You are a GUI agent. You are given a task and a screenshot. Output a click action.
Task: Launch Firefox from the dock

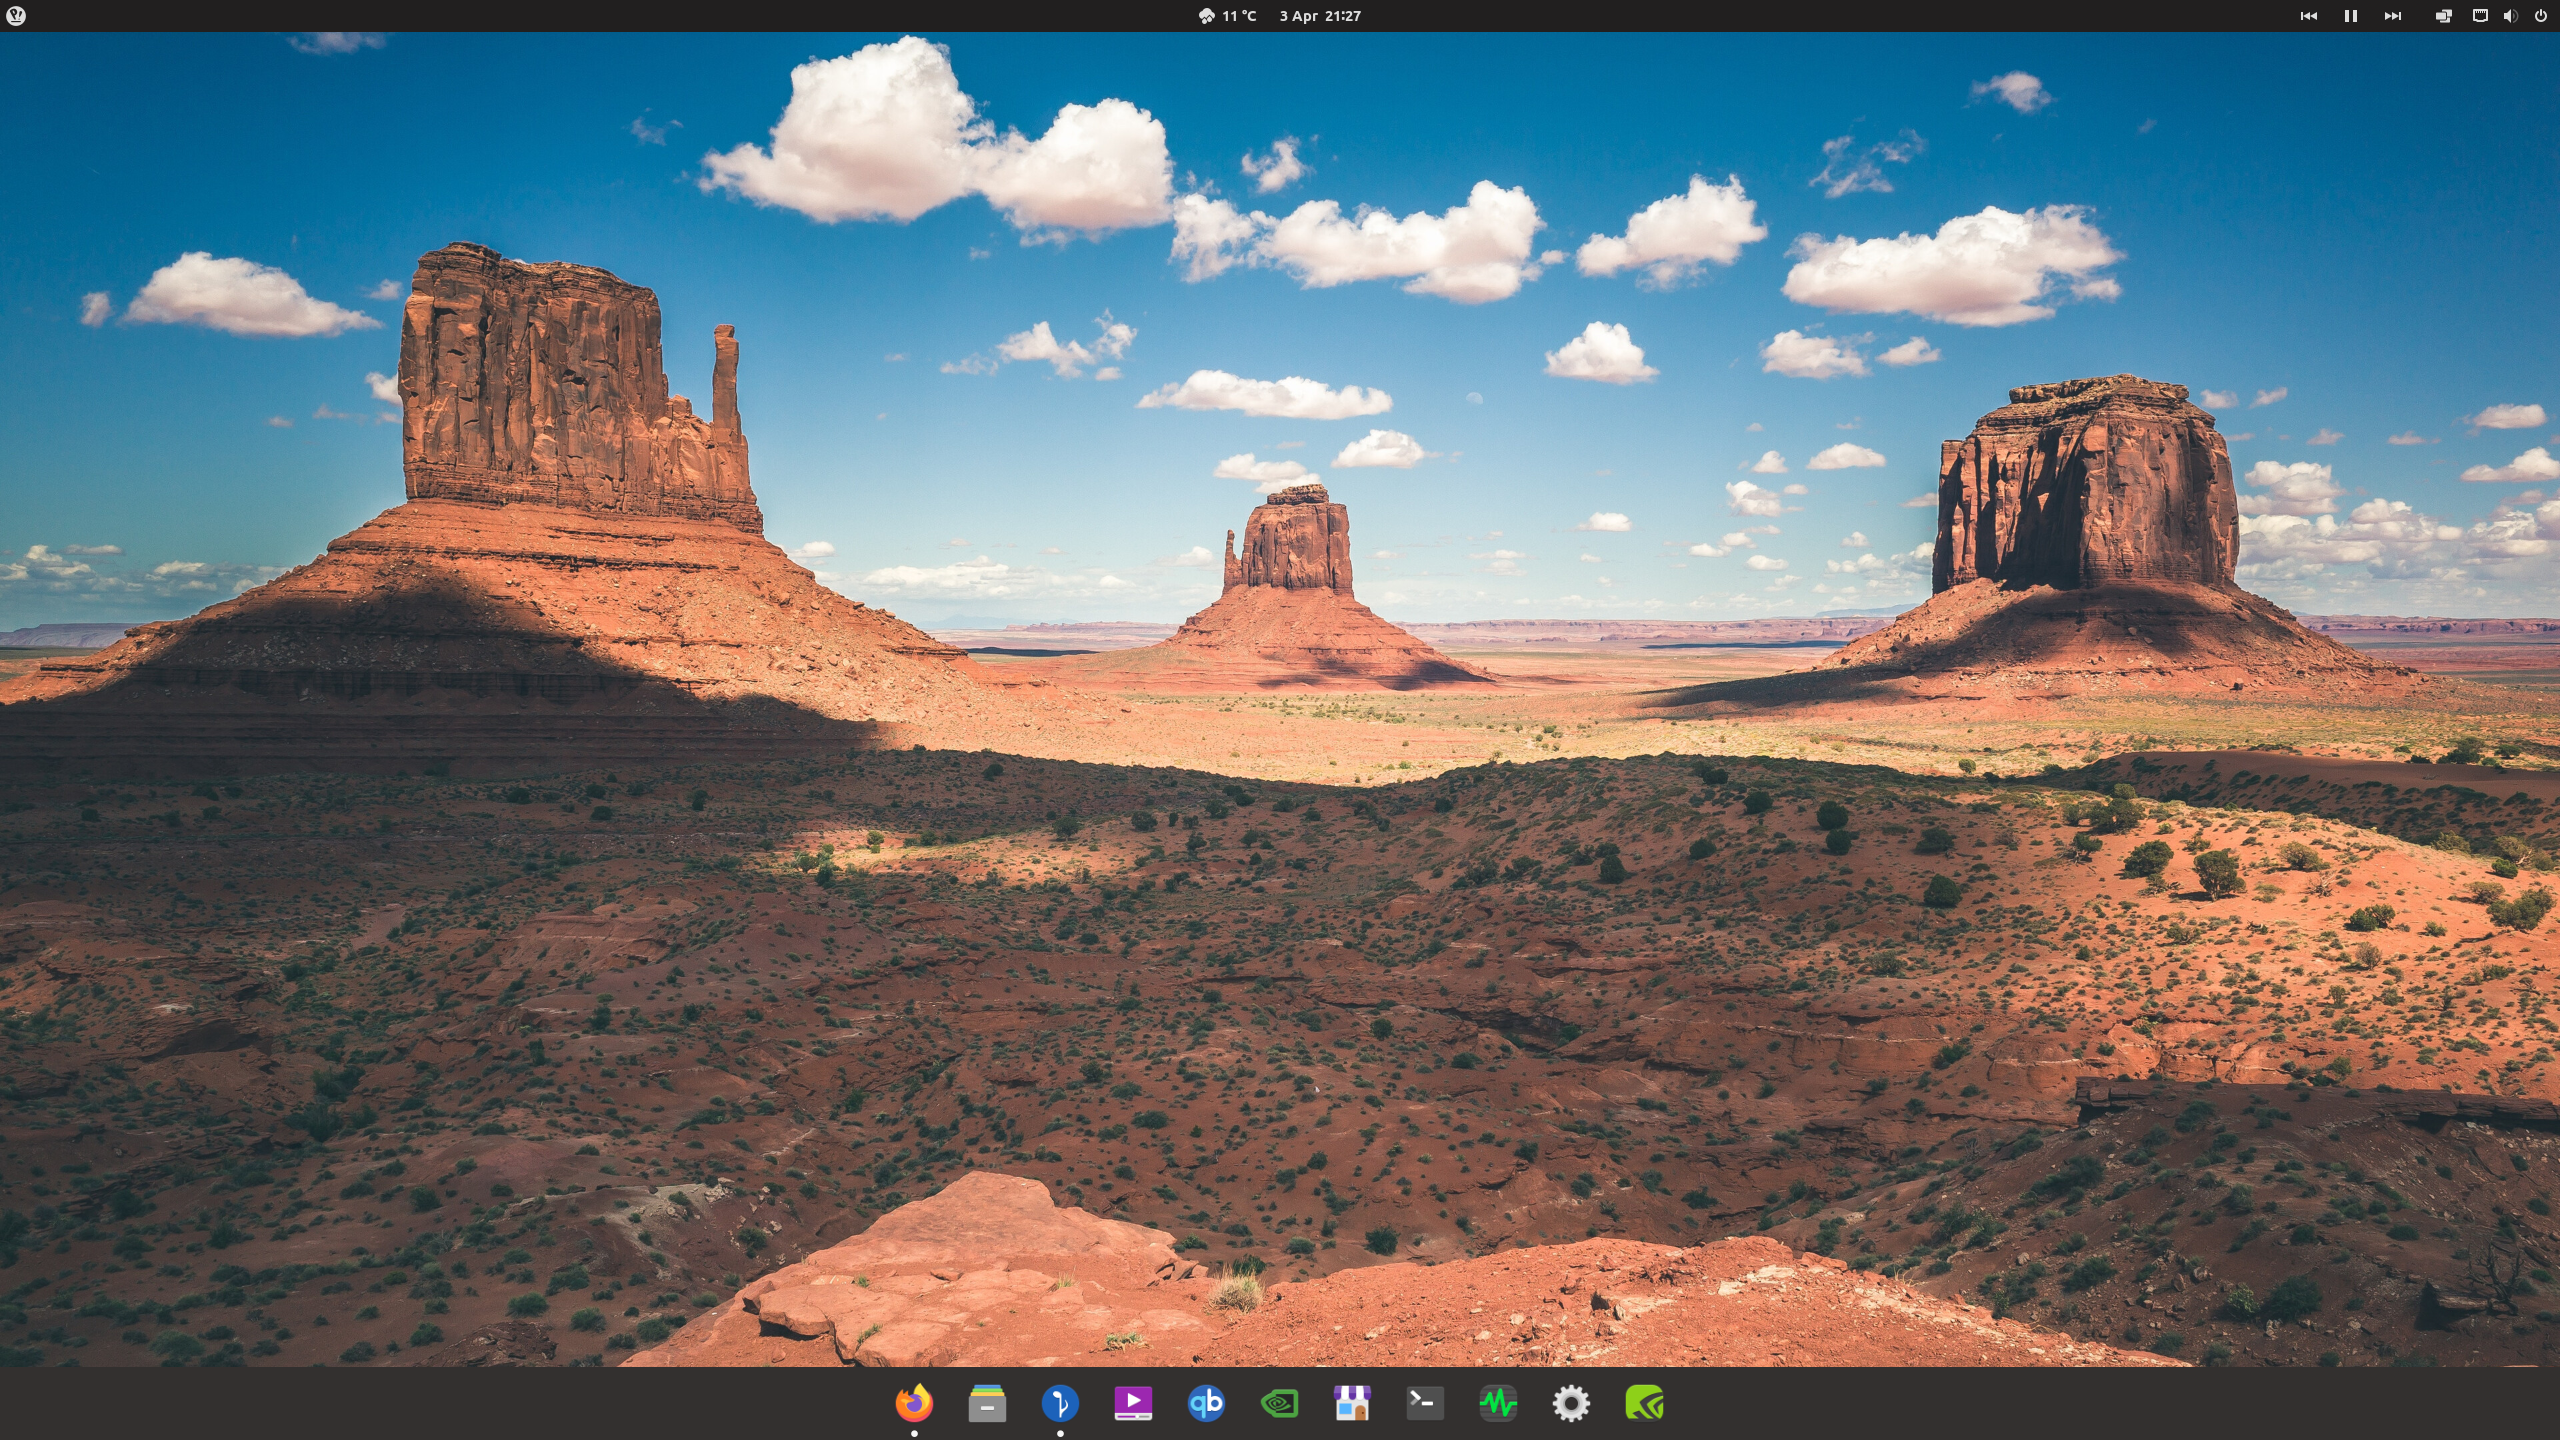tap(913, 1403)
